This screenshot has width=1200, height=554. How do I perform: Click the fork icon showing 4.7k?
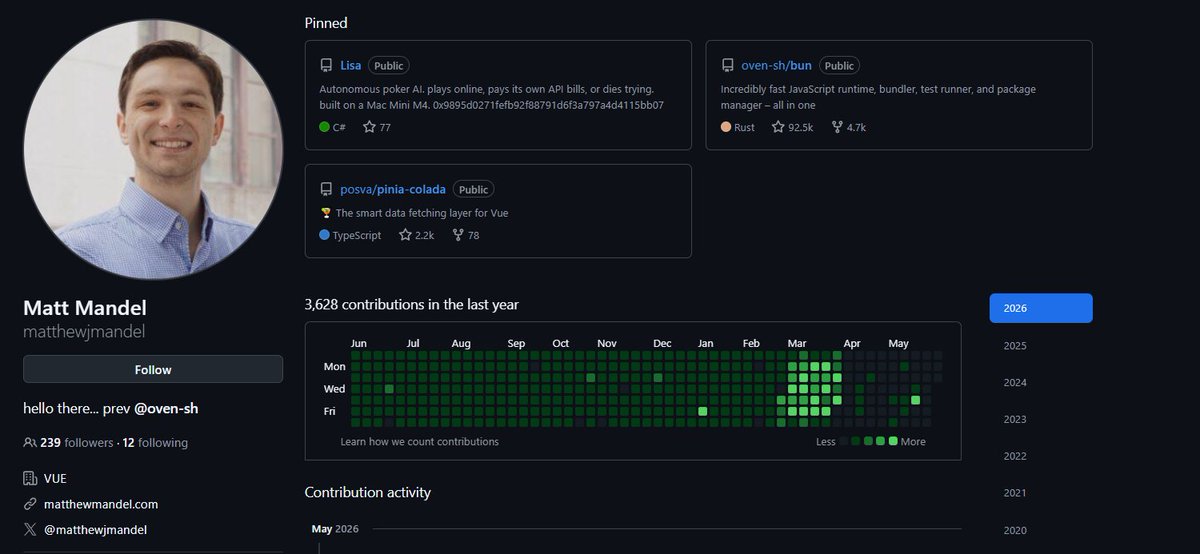837,127
